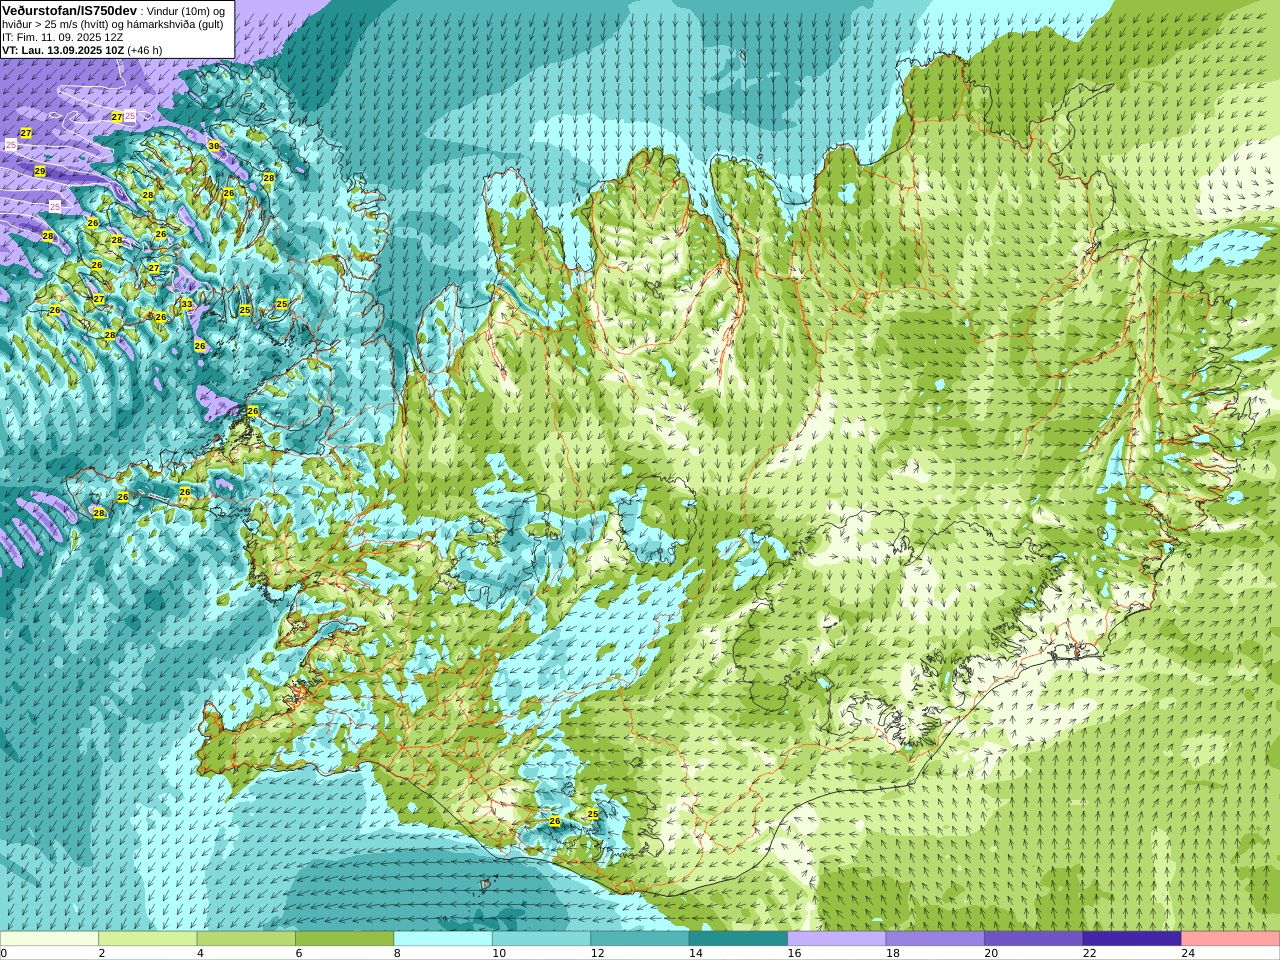Select the lavender 16–18 legend swatch
The image size is (1280, 960).
837,939
